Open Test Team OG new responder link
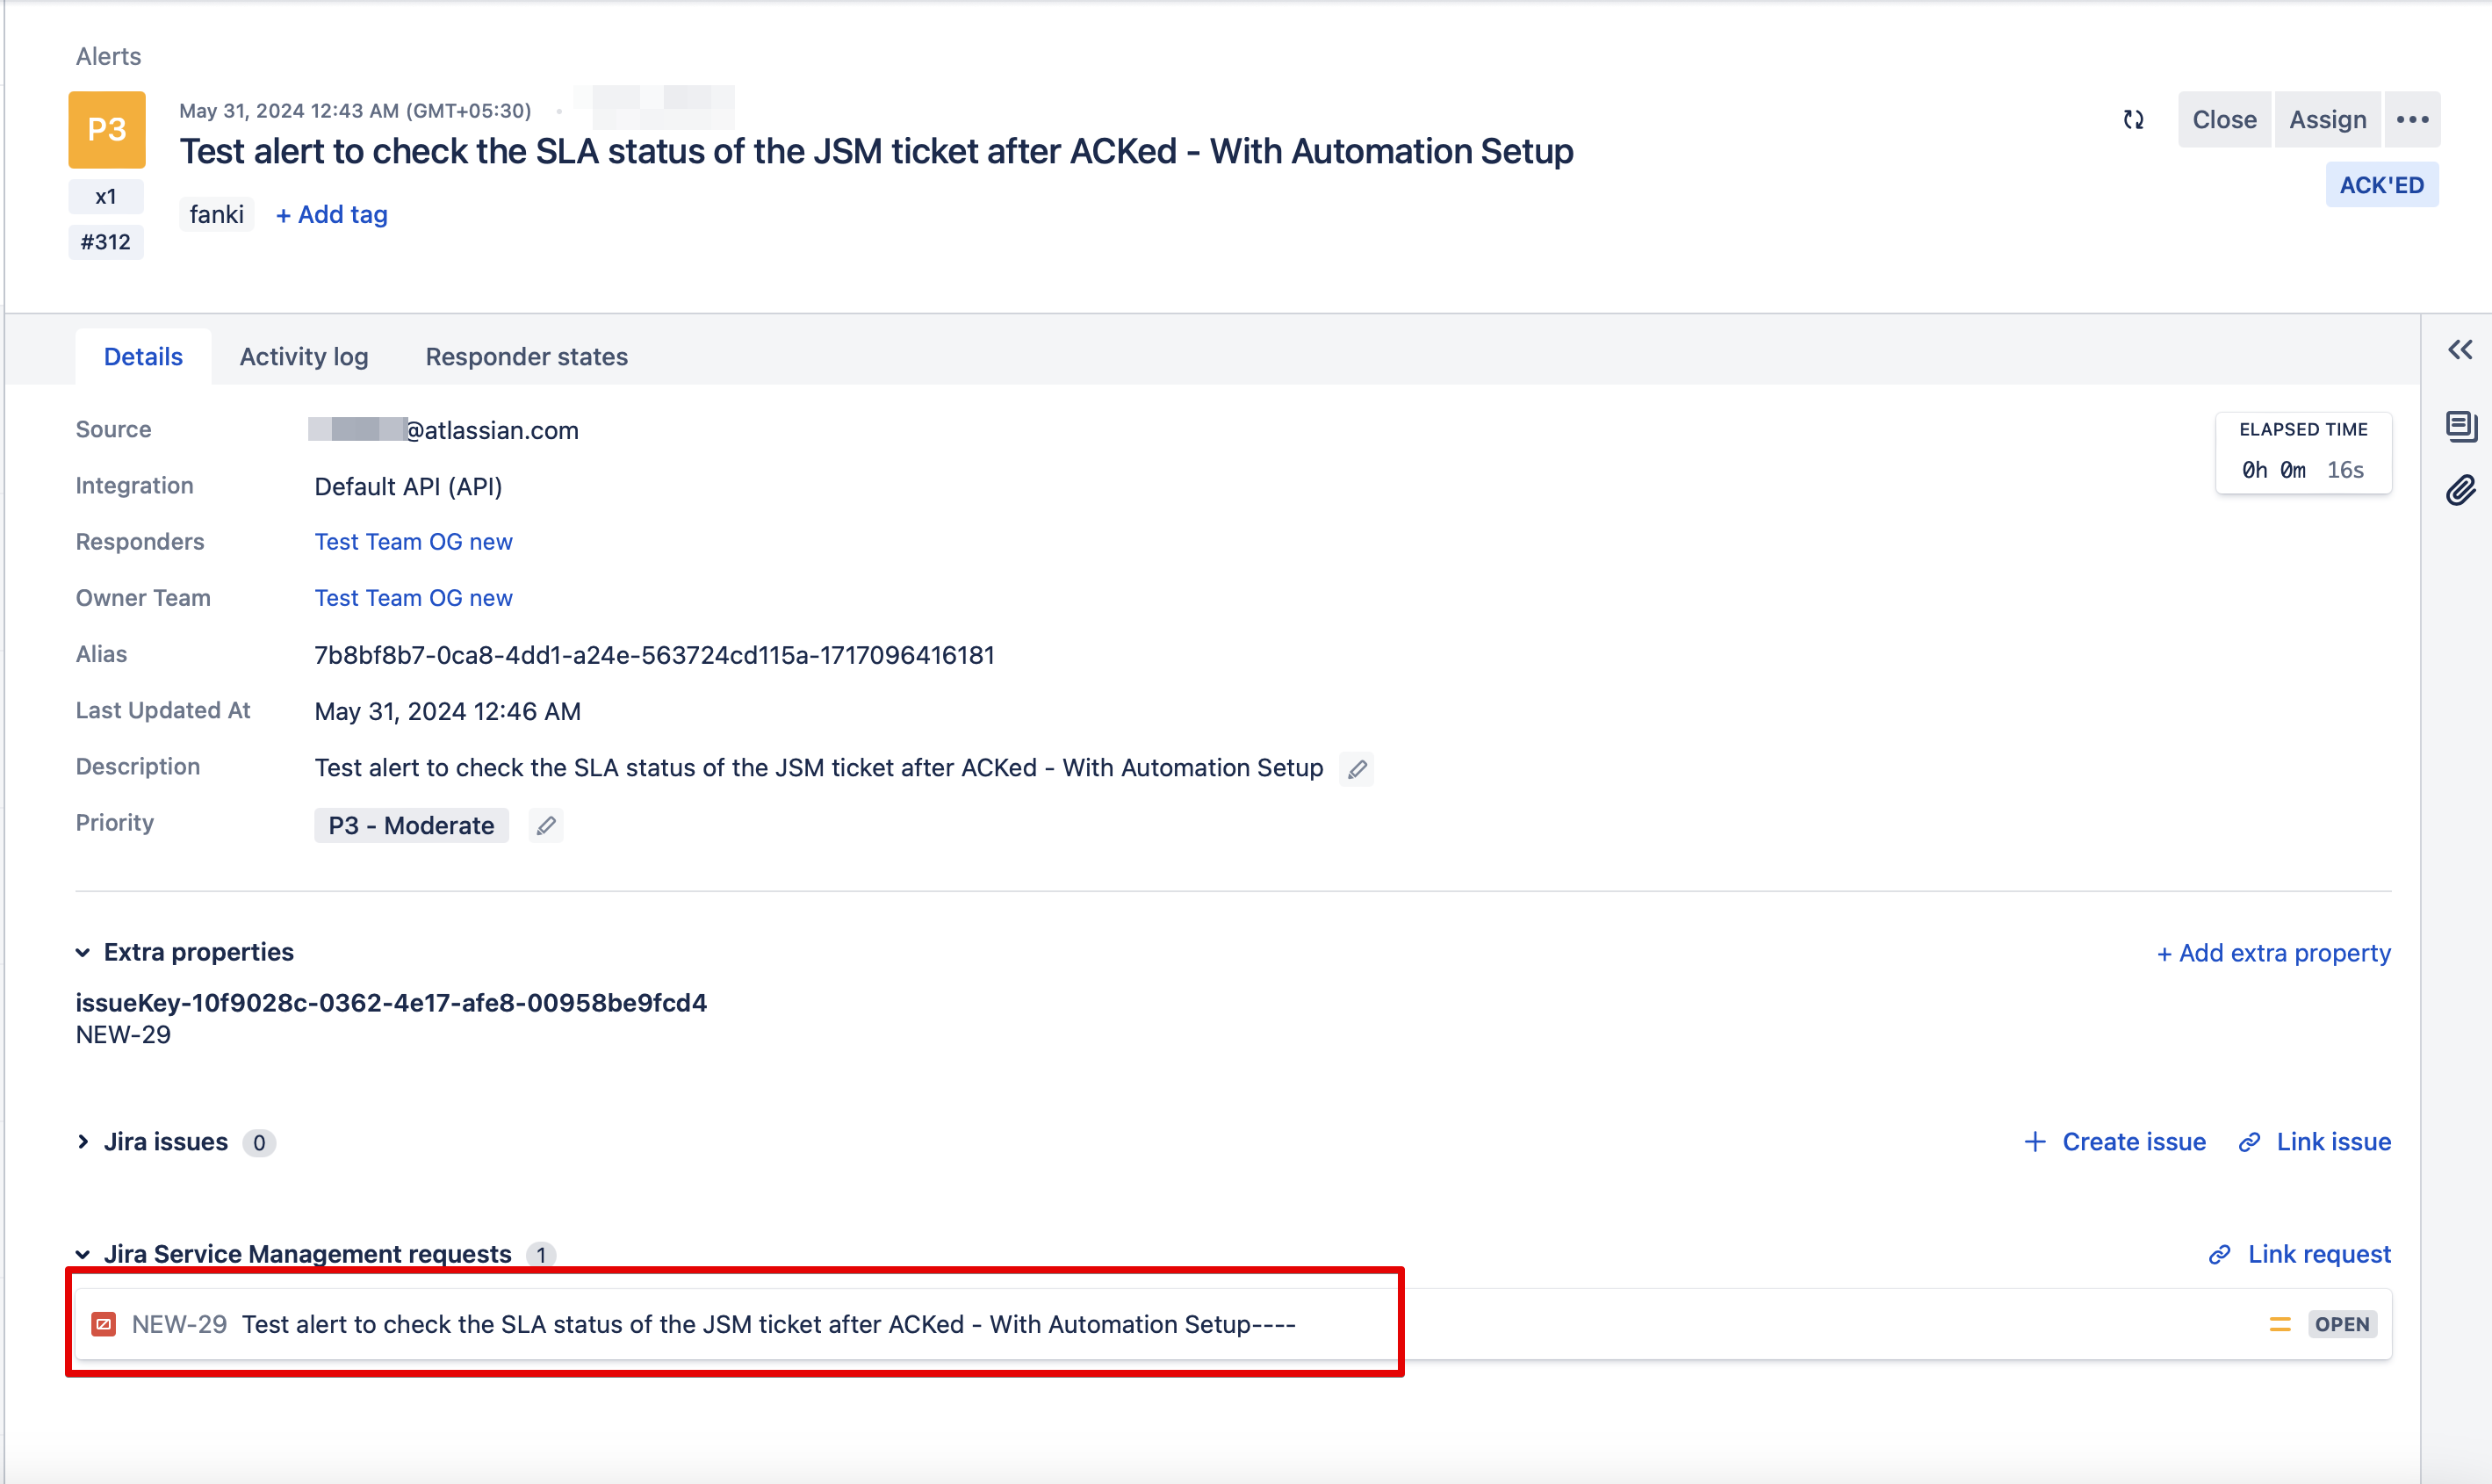Image resolution: width=2492 pixels, height=1484 pixels. 413,542
